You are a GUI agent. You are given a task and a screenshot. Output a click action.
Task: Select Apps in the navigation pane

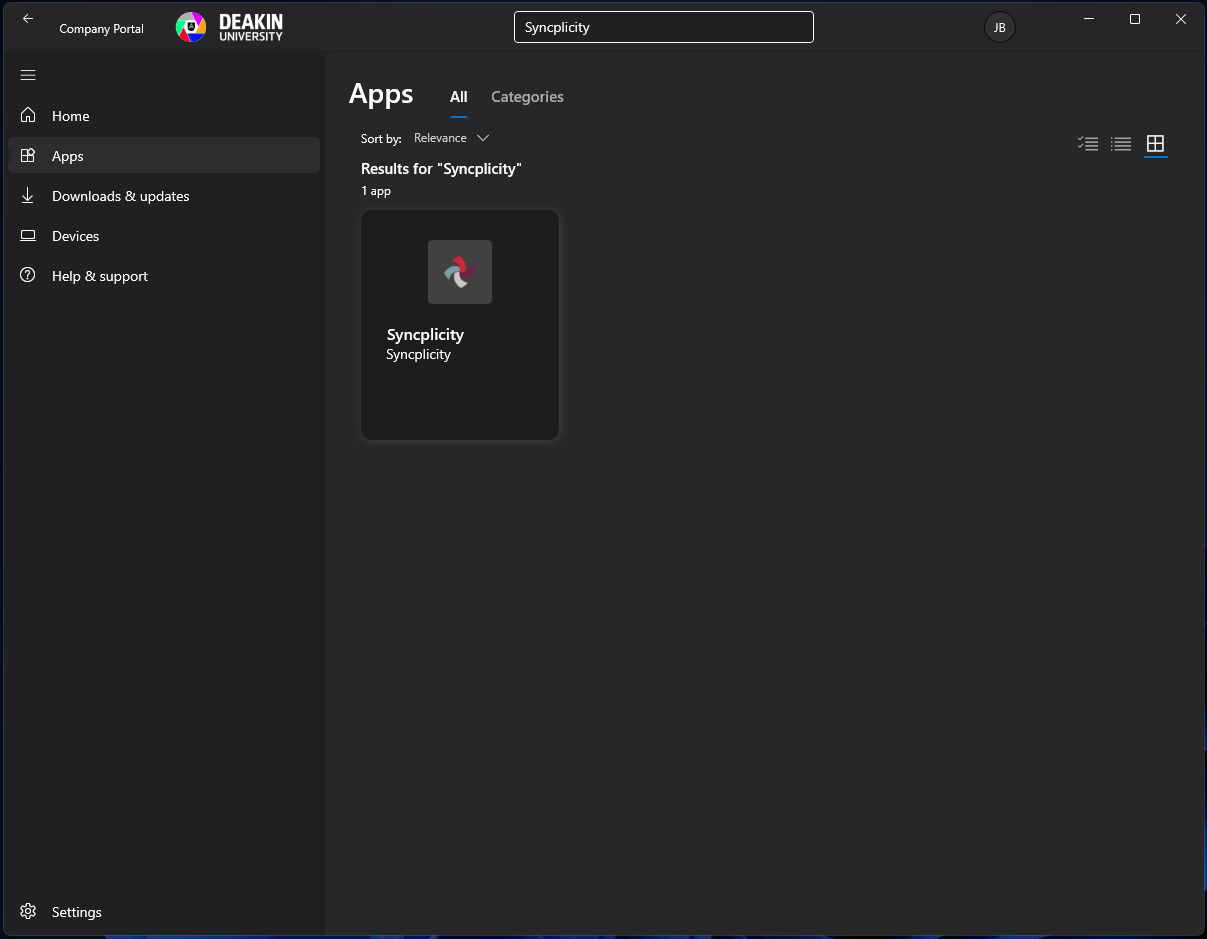(68, 156)
